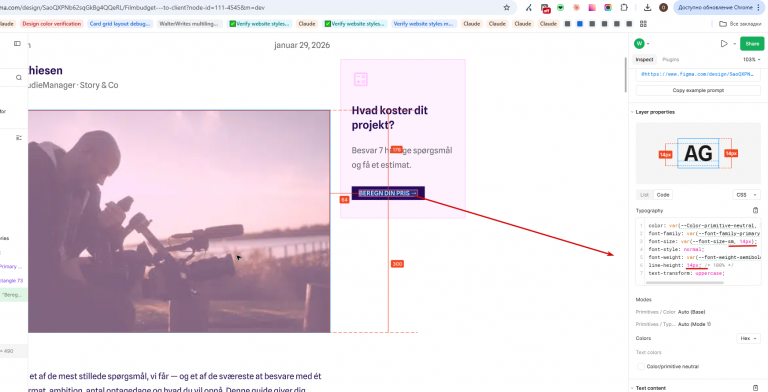Click the rainbow circle extension icon
This screenshot has height=392, width=768.
608,7
